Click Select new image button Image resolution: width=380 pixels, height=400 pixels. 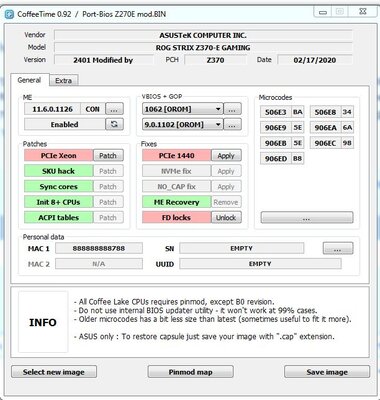point(54,372)
